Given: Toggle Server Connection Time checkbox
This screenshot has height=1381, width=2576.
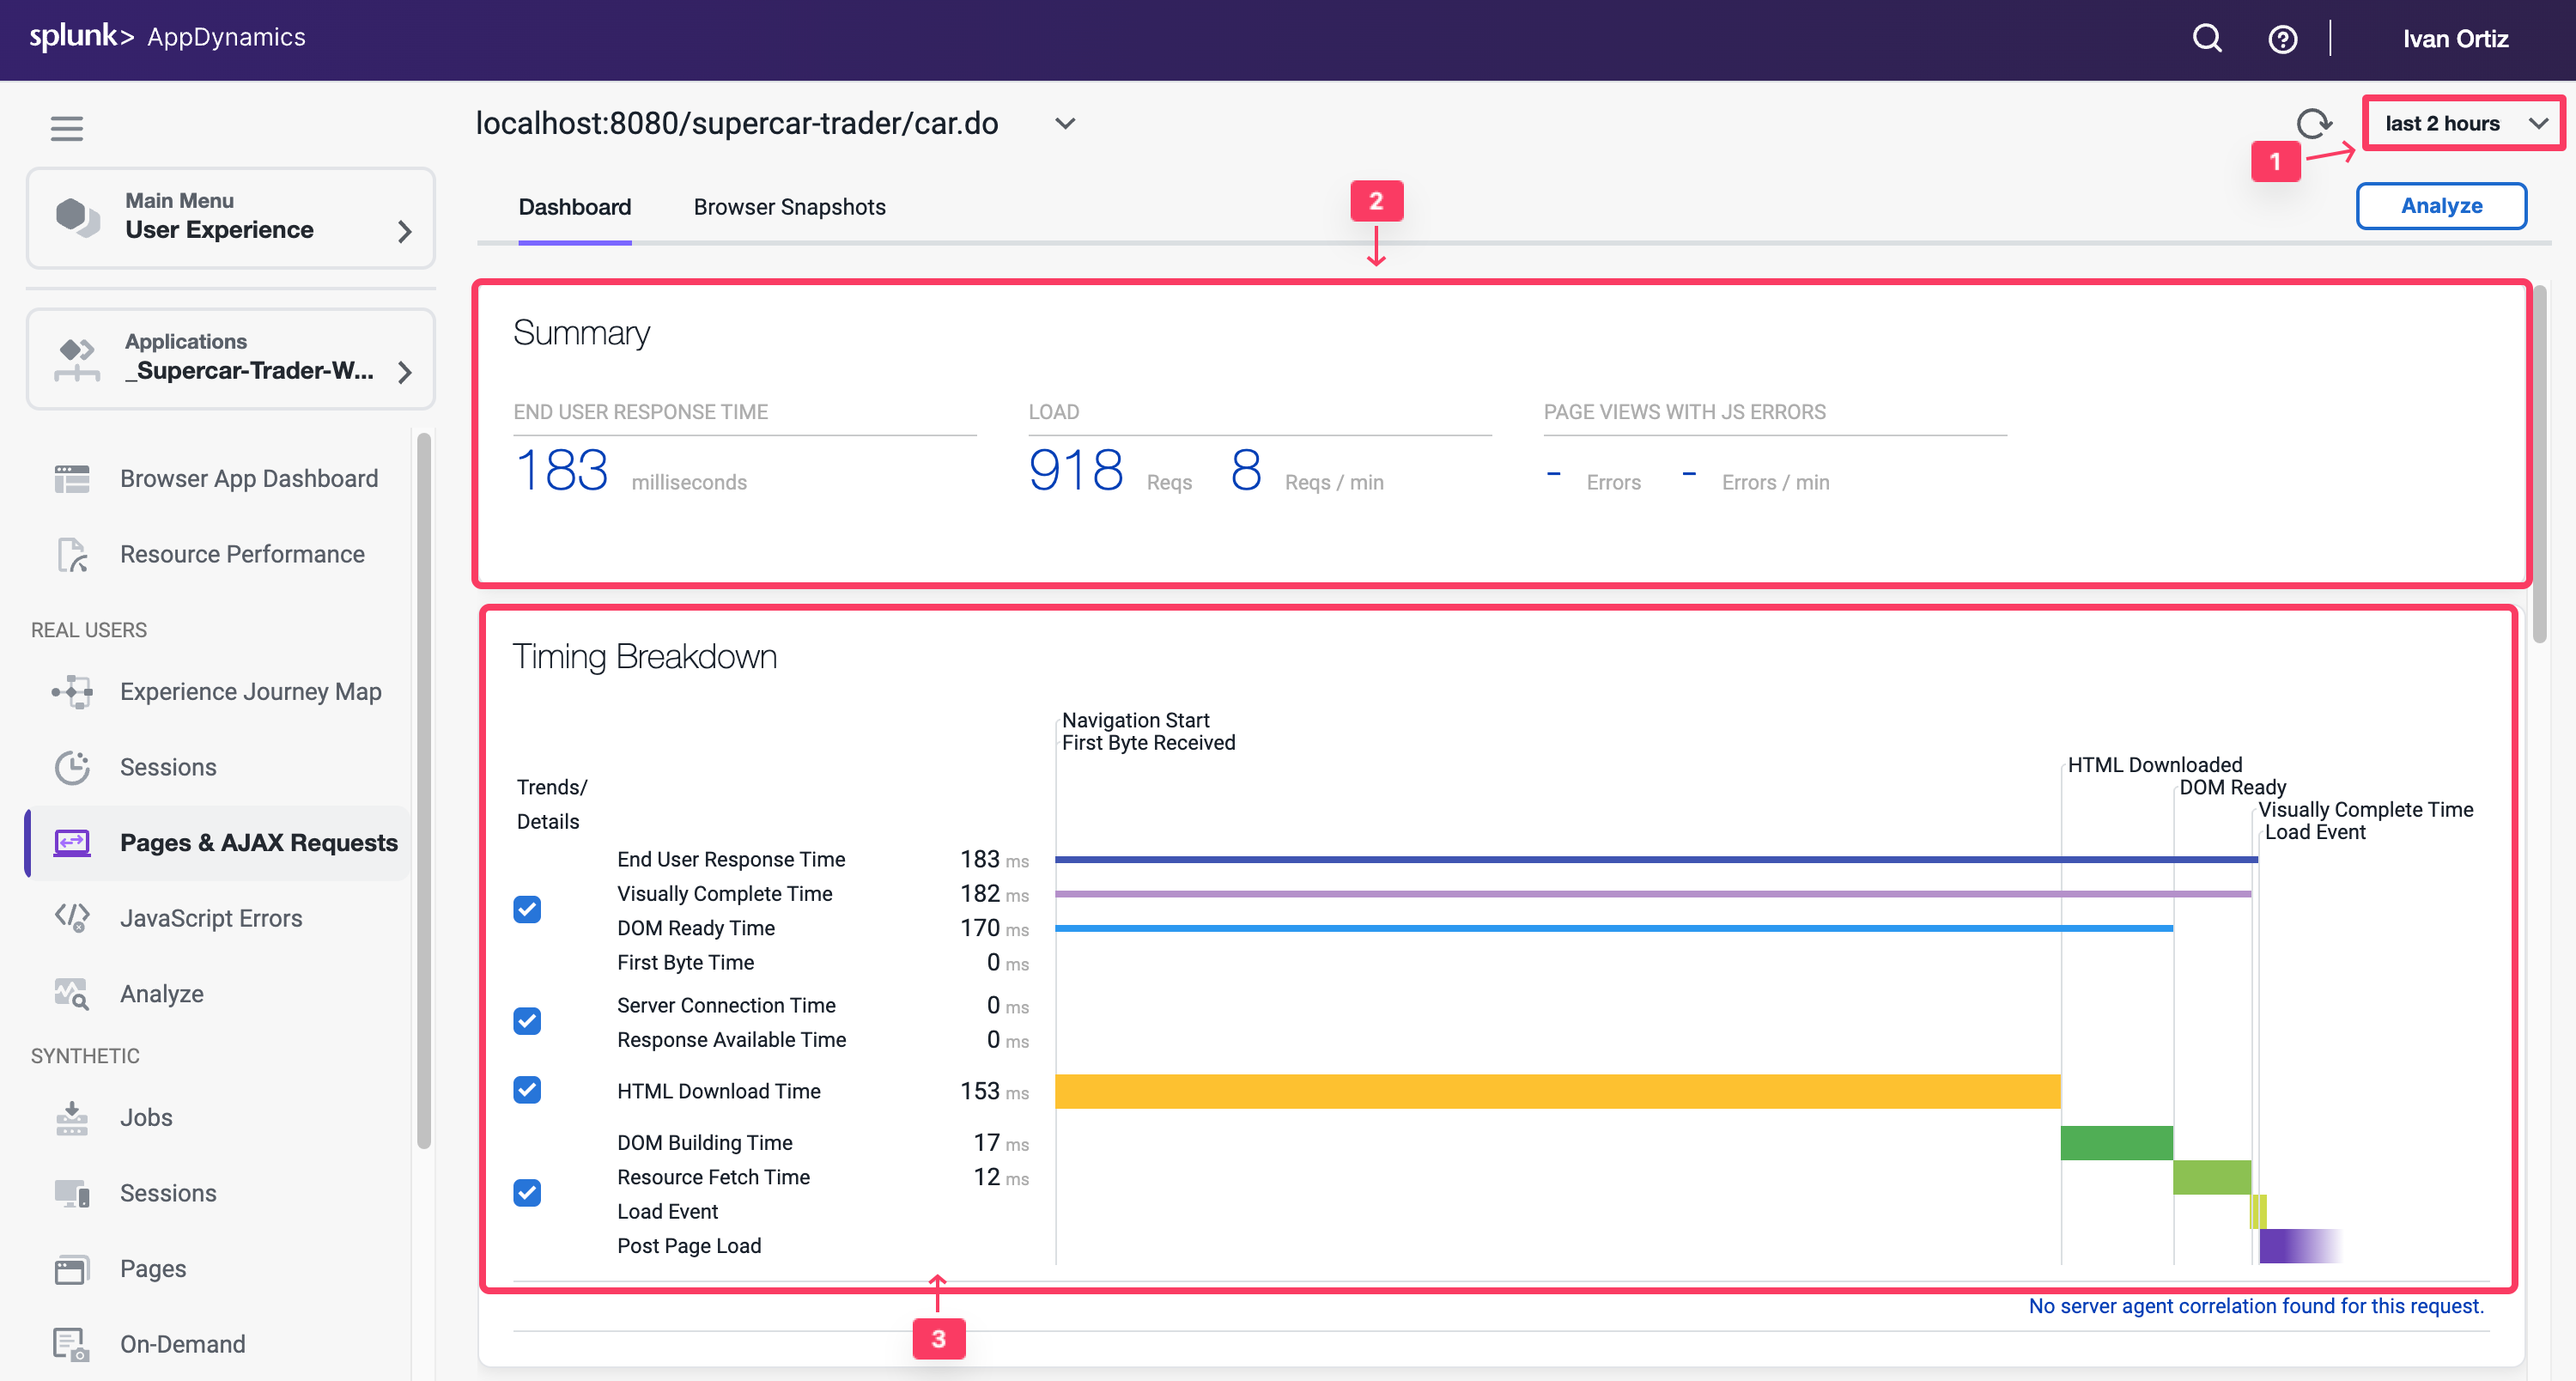Looking at the screenshot, I should [527, 1021].
